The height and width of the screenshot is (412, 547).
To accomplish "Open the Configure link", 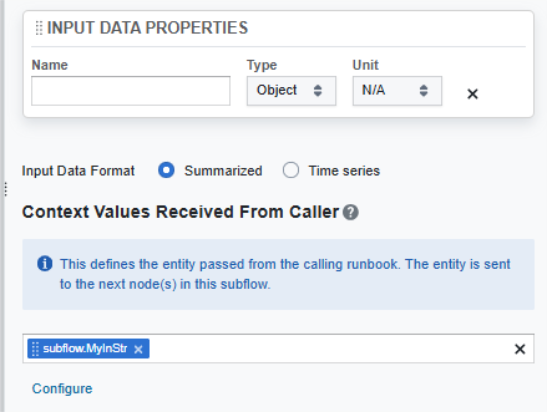I will pos(62,389).
